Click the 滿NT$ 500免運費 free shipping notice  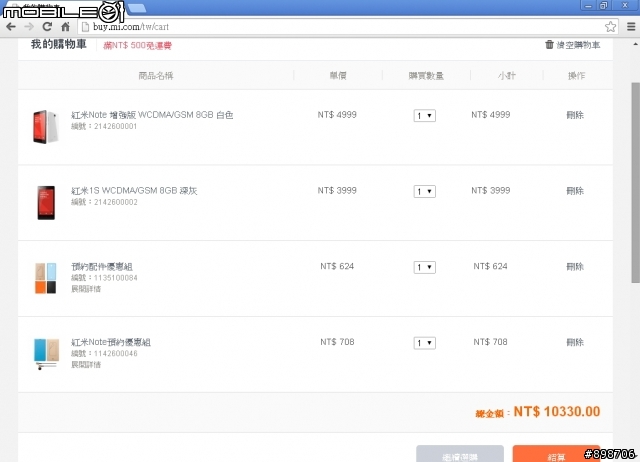click(x=137, y=45)
